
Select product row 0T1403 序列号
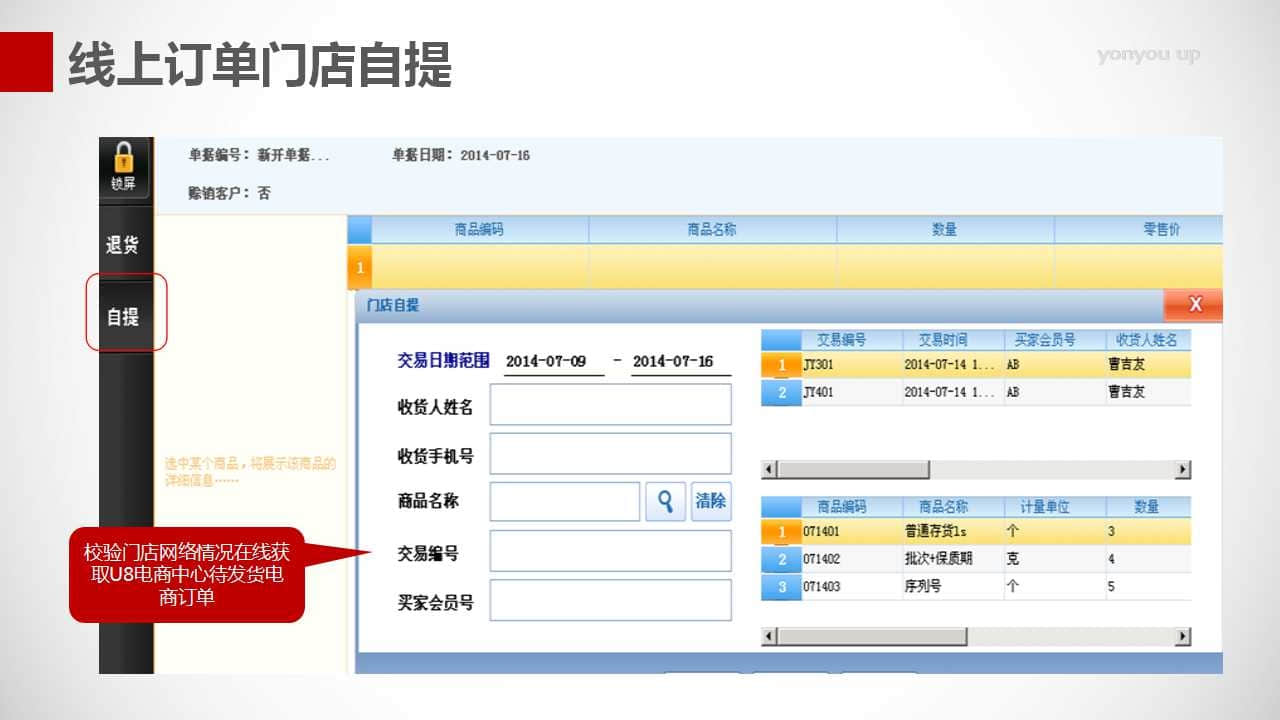(x=850, y=586)
